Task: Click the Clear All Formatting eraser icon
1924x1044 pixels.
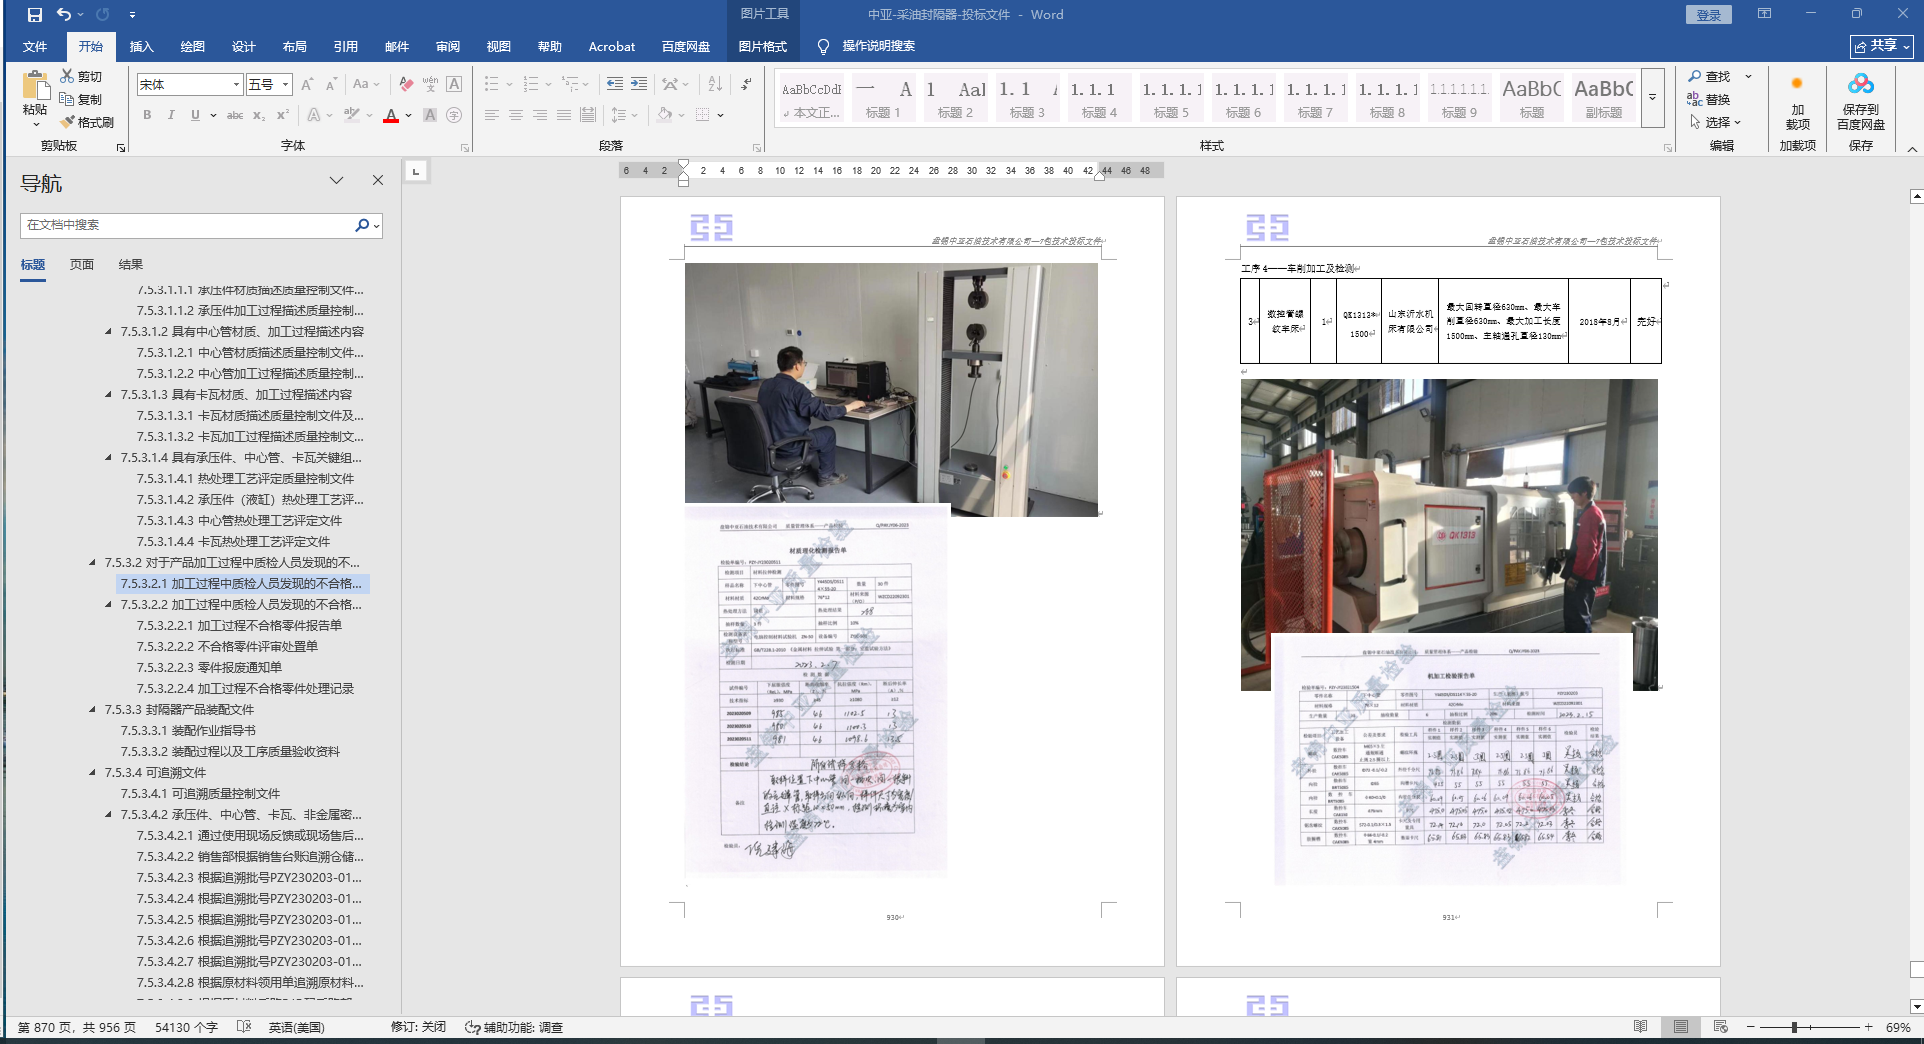Action: pos(405,84)
